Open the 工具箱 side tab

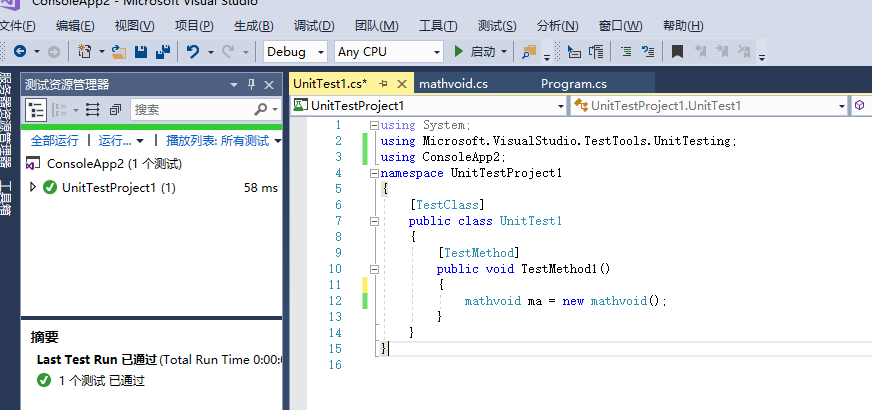6,198
